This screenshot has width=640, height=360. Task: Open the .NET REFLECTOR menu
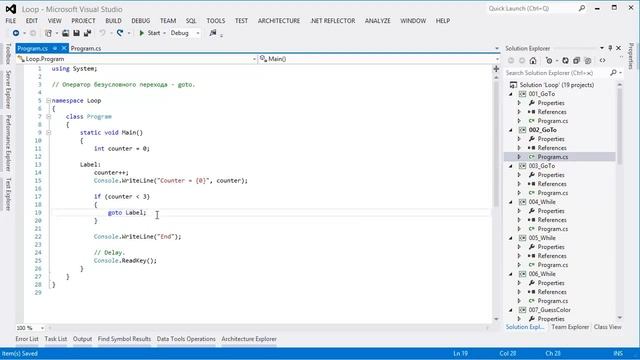tap(332, 21)
